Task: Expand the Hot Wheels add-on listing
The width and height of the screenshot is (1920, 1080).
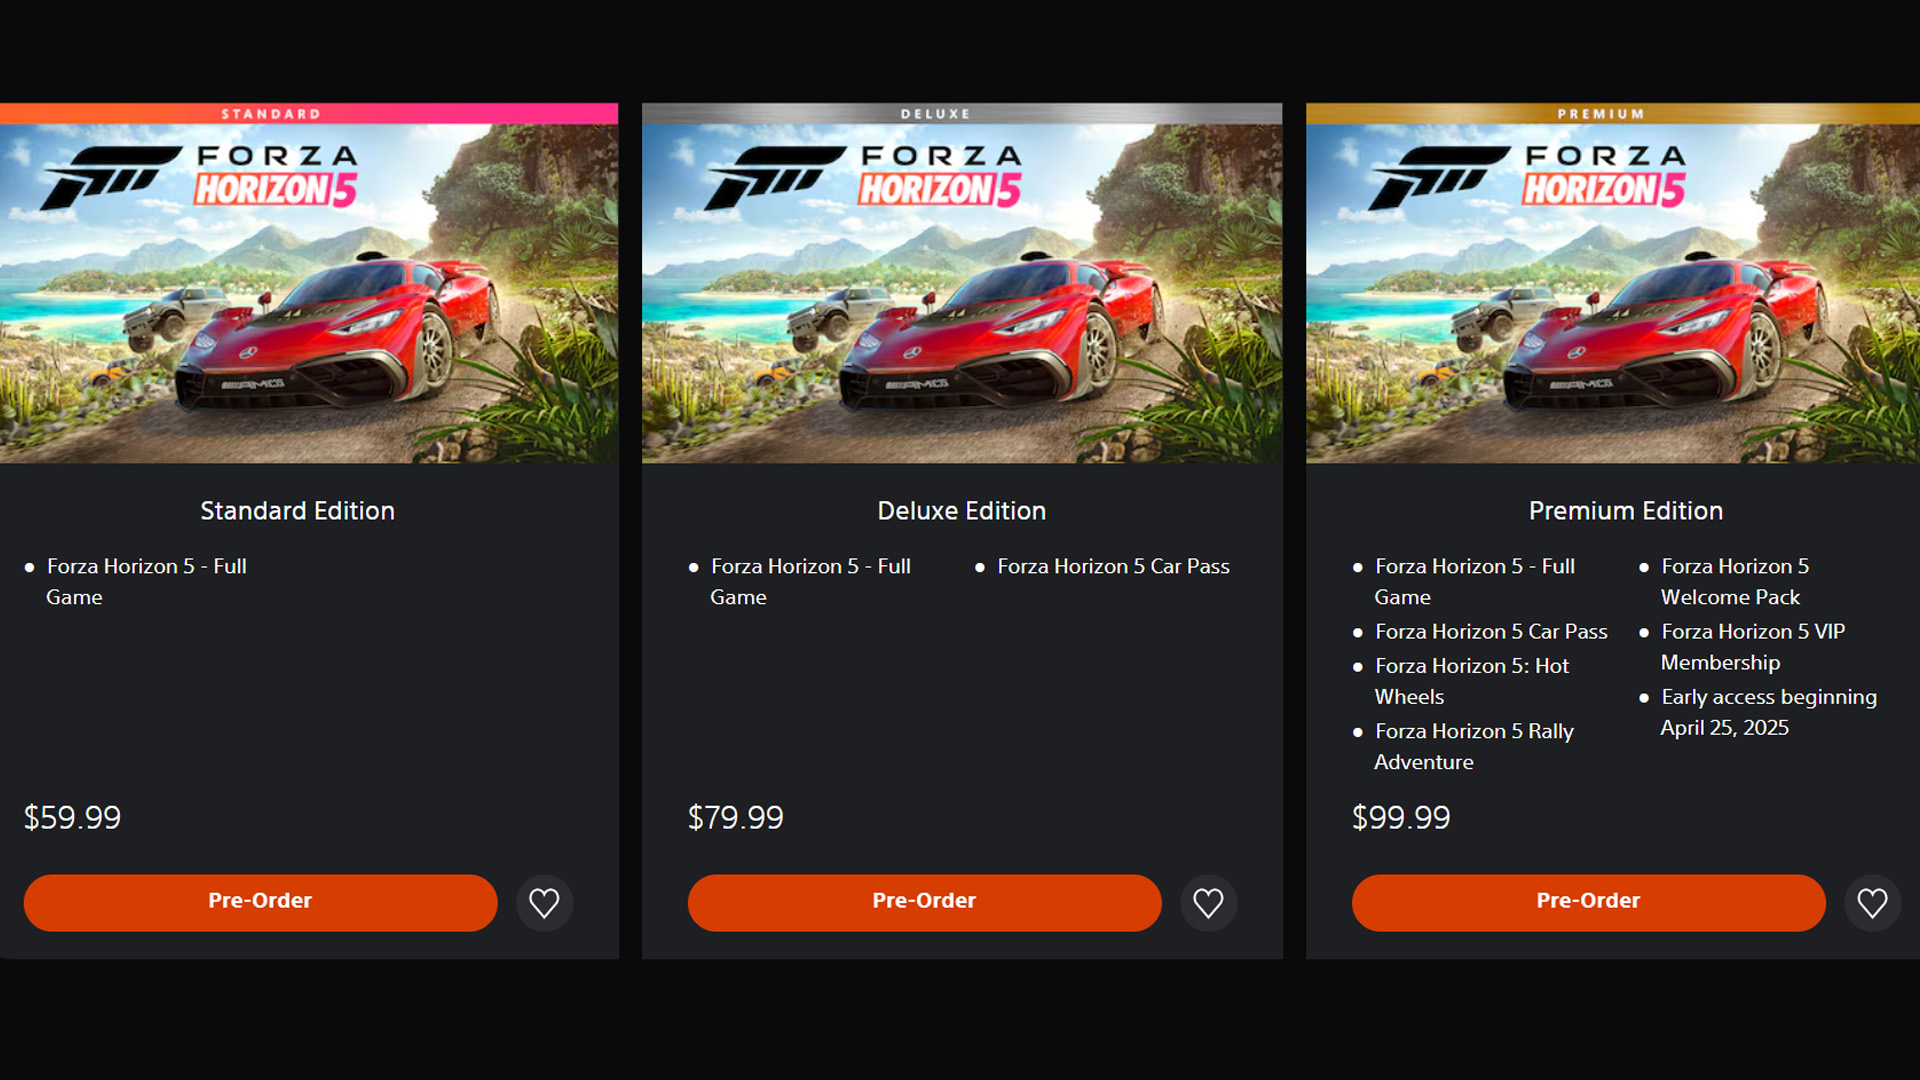Action: [x=1471, y=681]
